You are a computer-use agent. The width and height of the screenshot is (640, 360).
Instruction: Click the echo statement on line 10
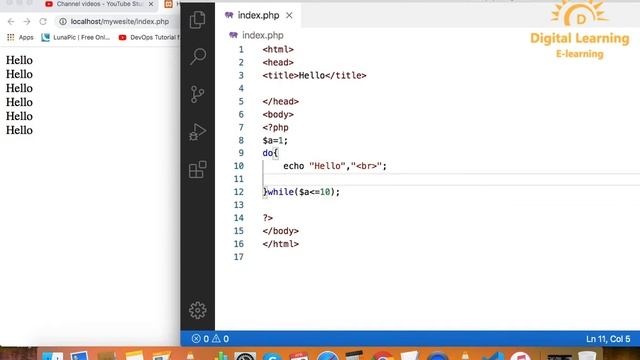point(335,166)
